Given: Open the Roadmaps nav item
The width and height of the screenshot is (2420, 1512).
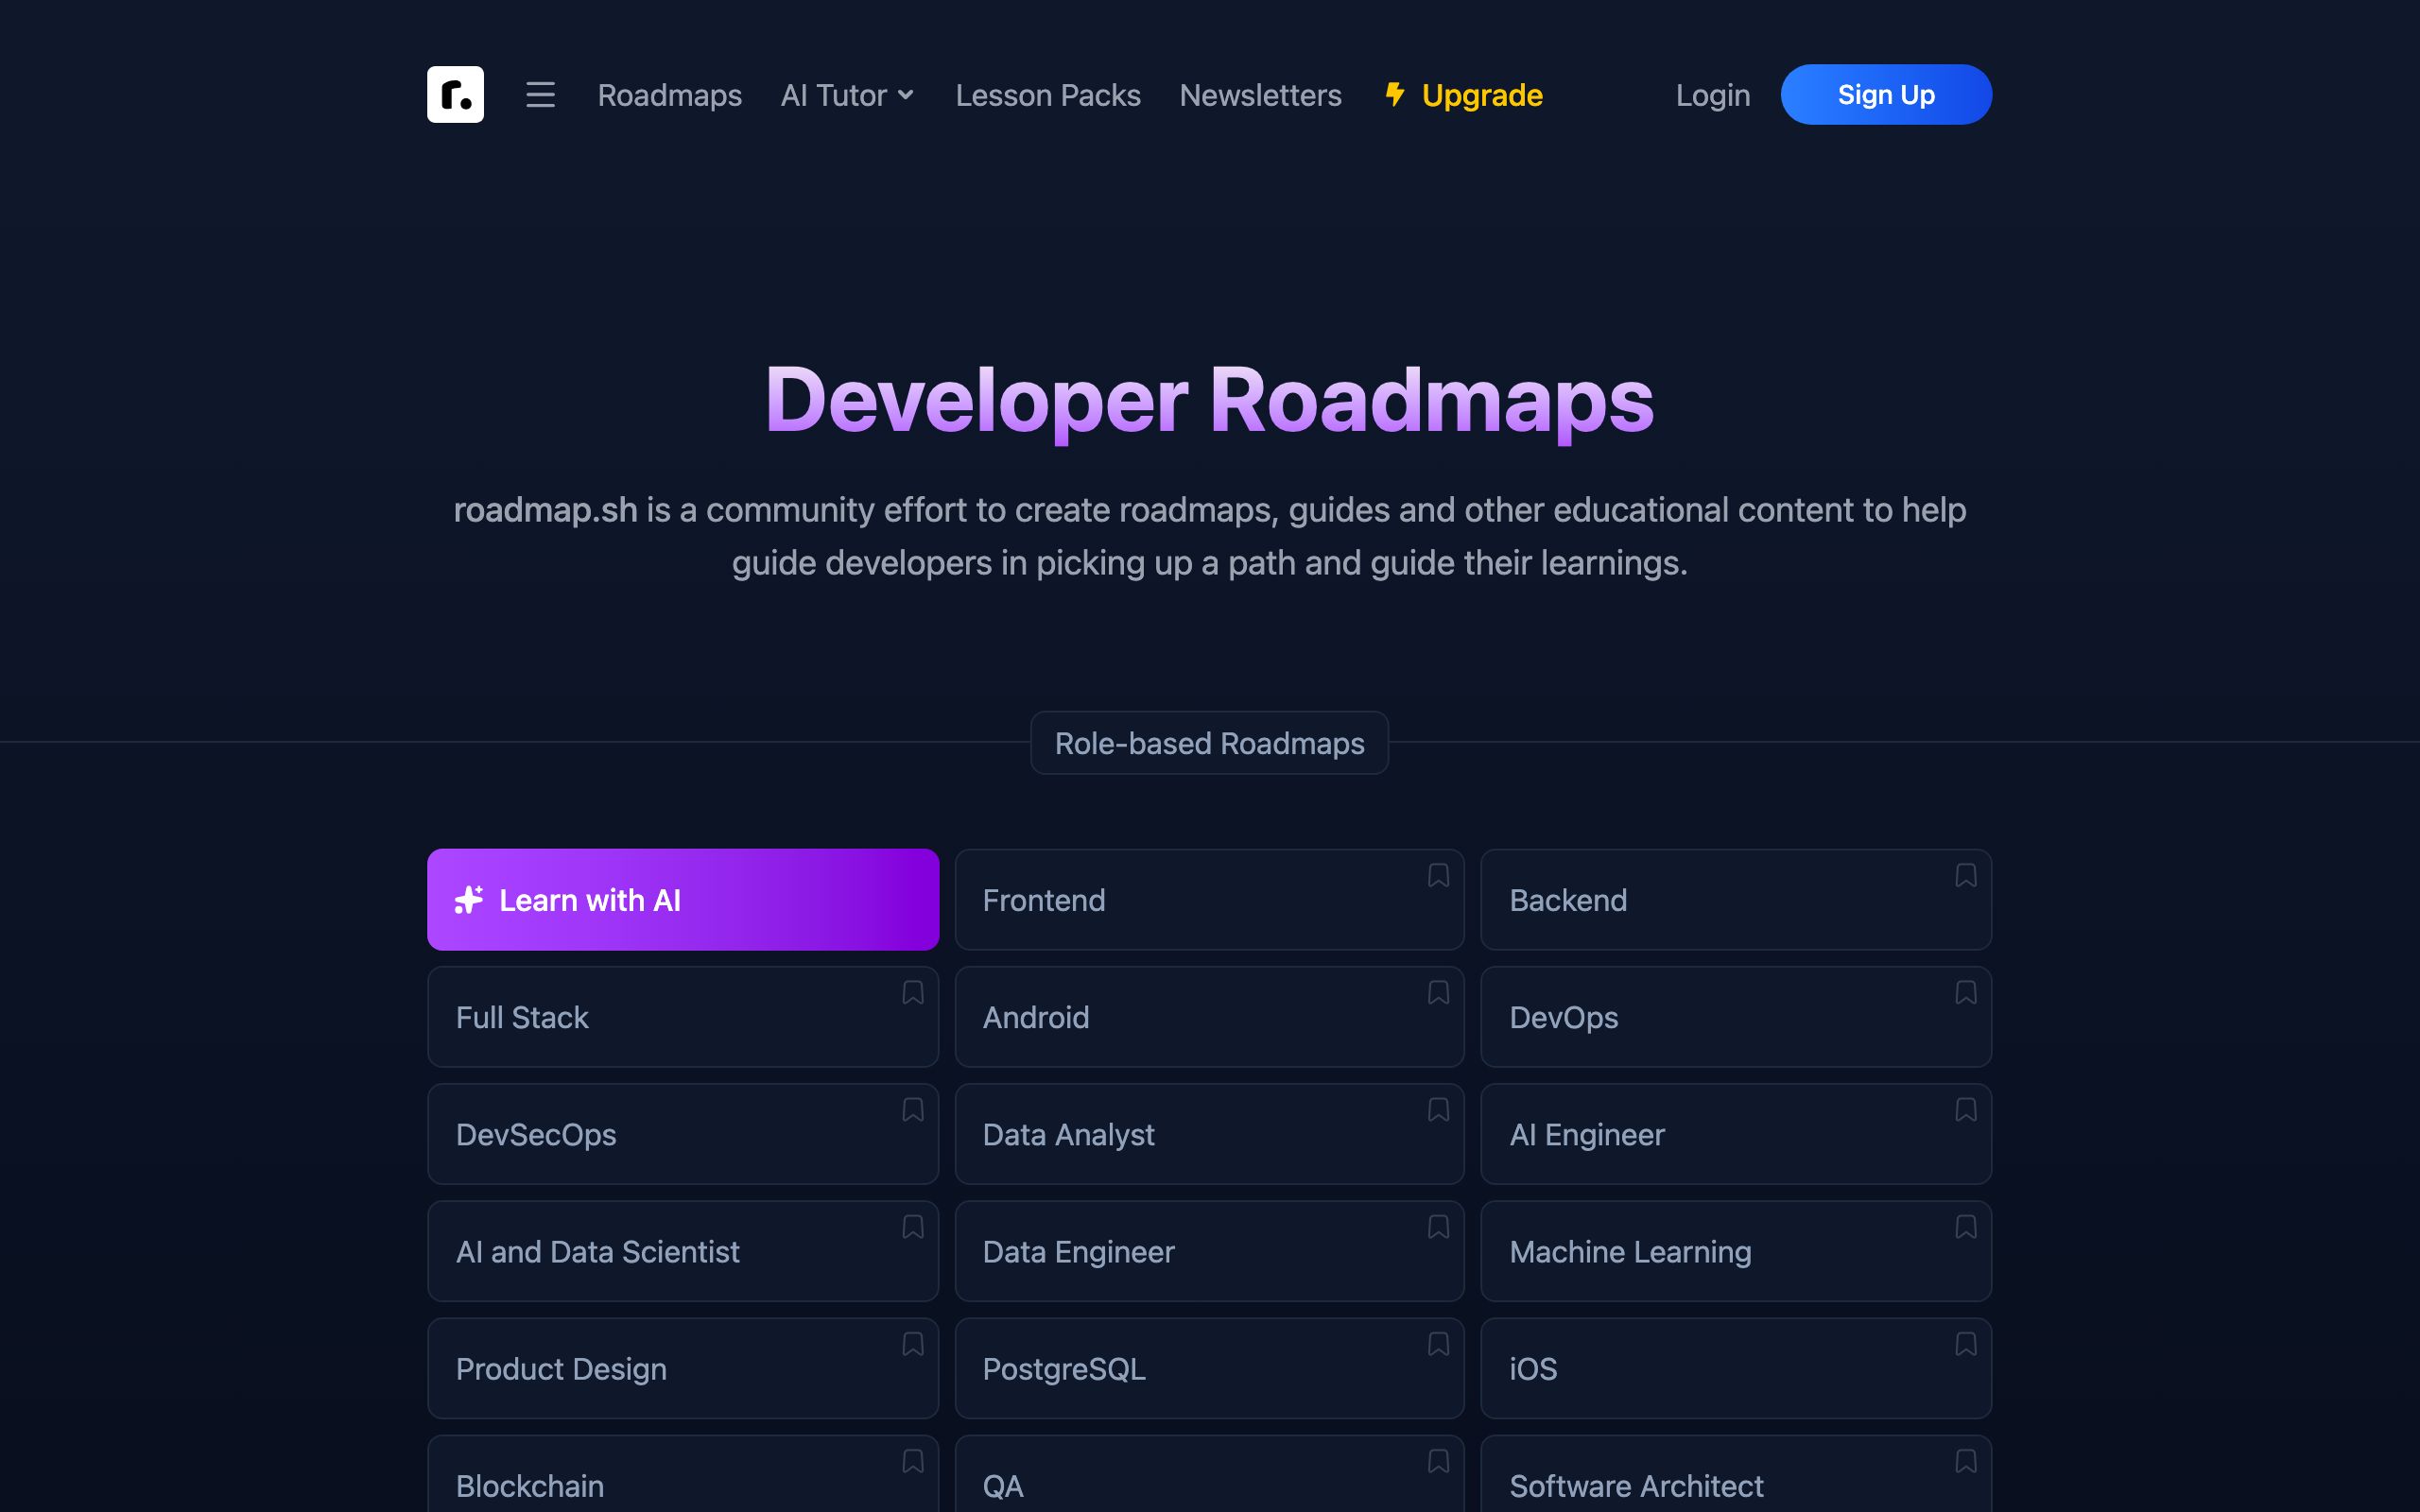Looking at the screenshot, I should [x=669, y=95].
